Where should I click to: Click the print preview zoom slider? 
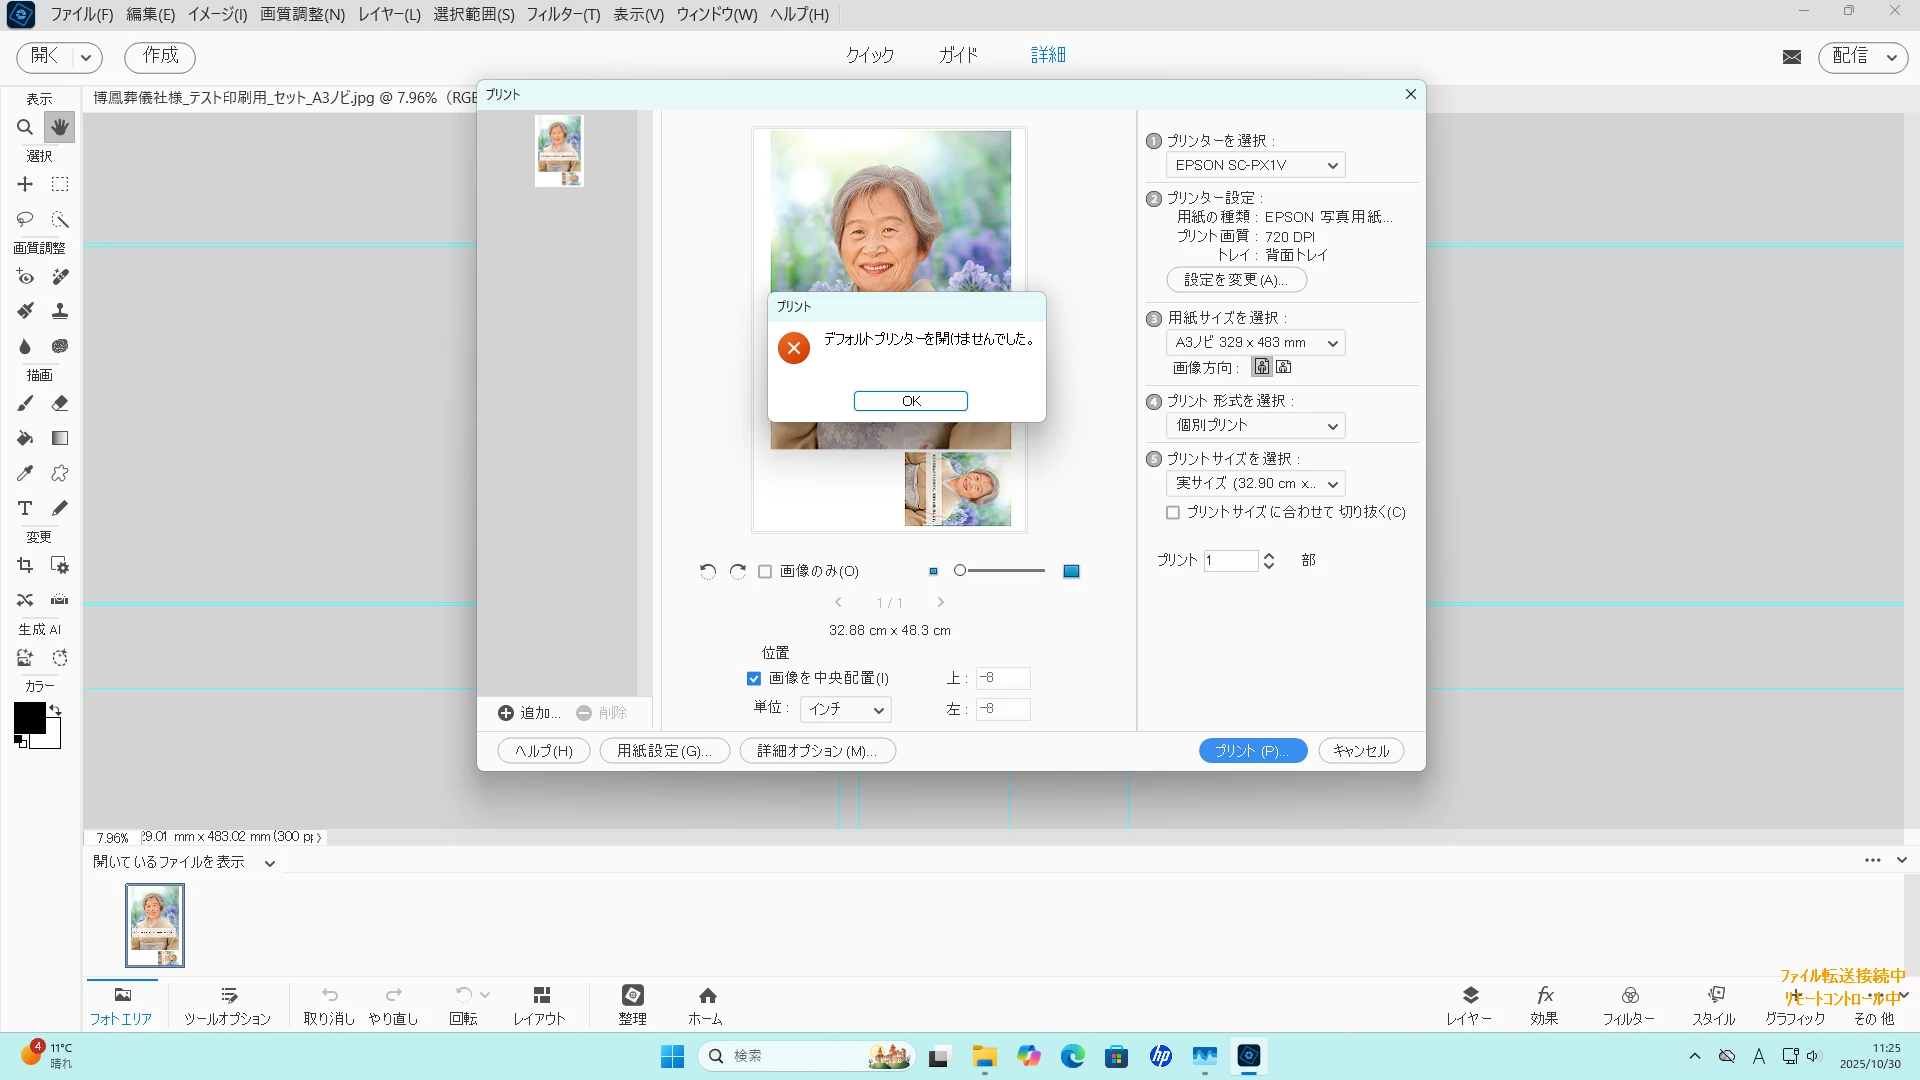click(x=1000, y=571)
